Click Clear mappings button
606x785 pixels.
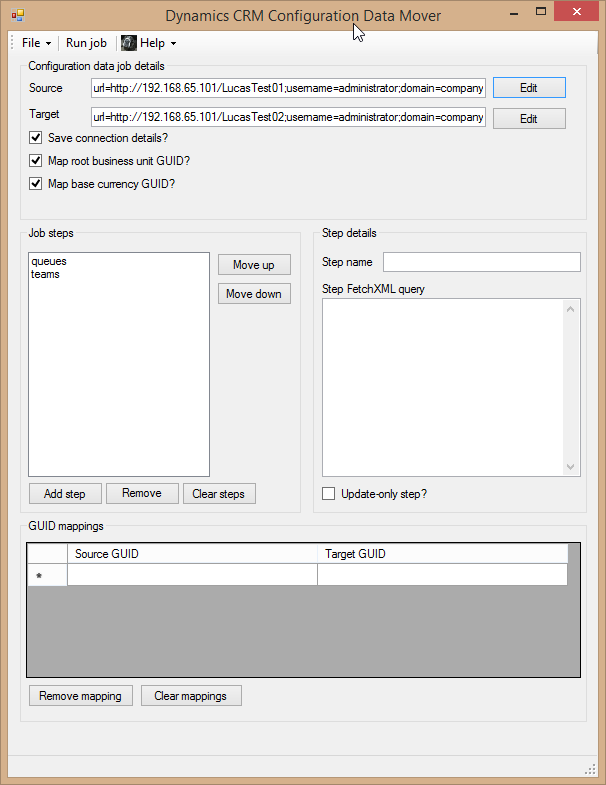pyautogui.click(x=191, y=696)
